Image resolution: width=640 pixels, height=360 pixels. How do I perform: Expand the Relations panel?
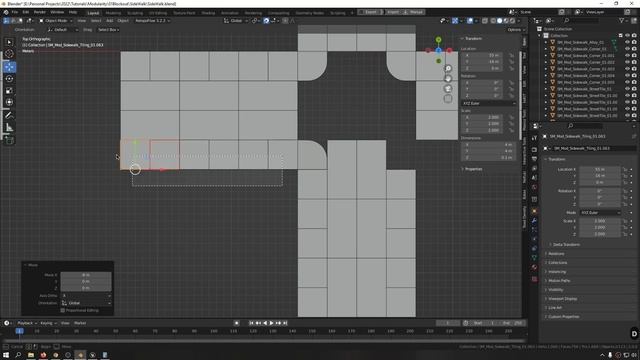(556, 253)
